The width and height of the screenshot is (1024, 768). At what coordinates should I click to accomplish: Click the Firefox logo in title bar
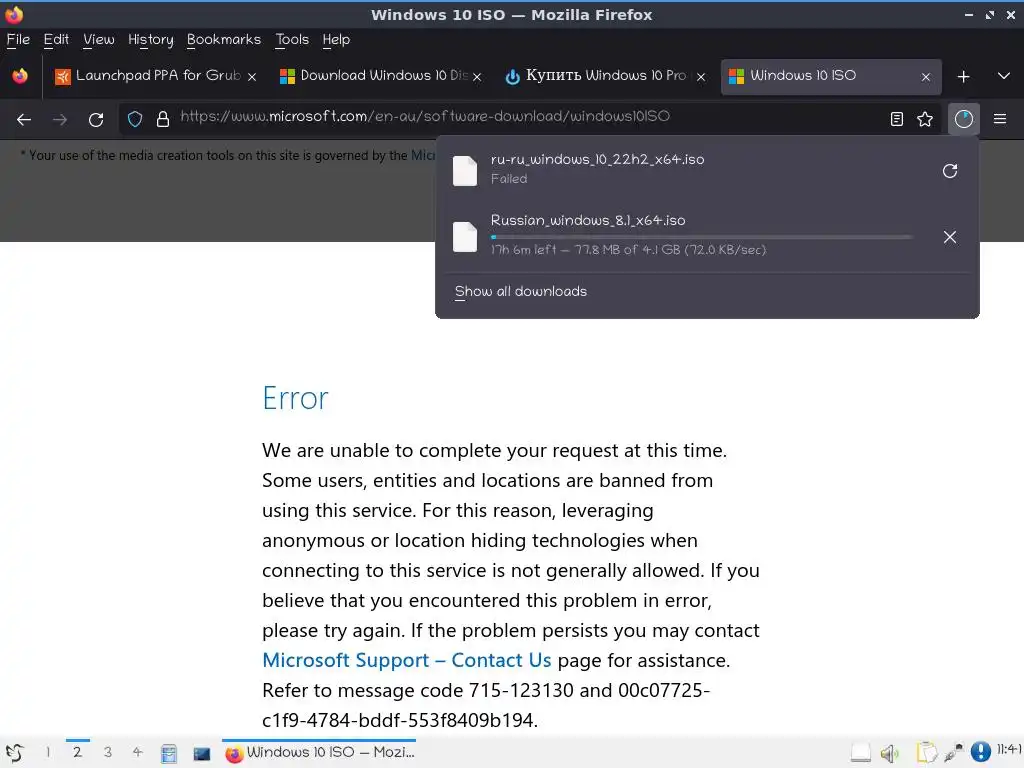tap(14, 14)
